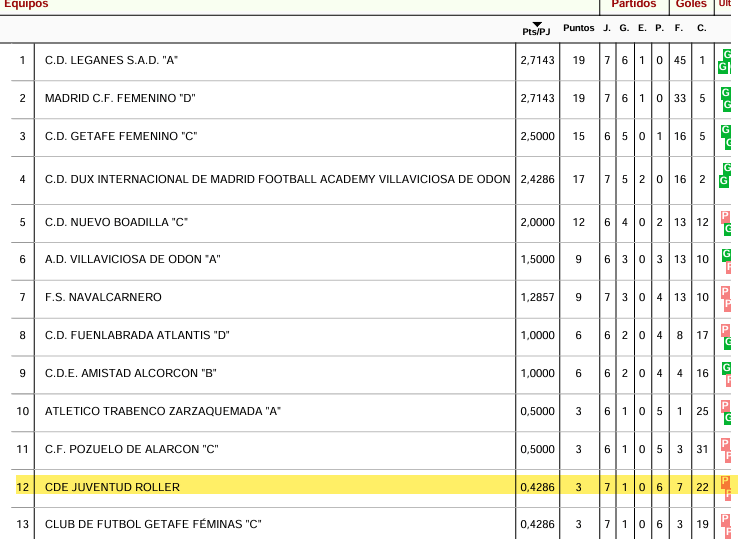The image size is (738, 539).
Task: Click the P. column header
Action: coord(659,28)
